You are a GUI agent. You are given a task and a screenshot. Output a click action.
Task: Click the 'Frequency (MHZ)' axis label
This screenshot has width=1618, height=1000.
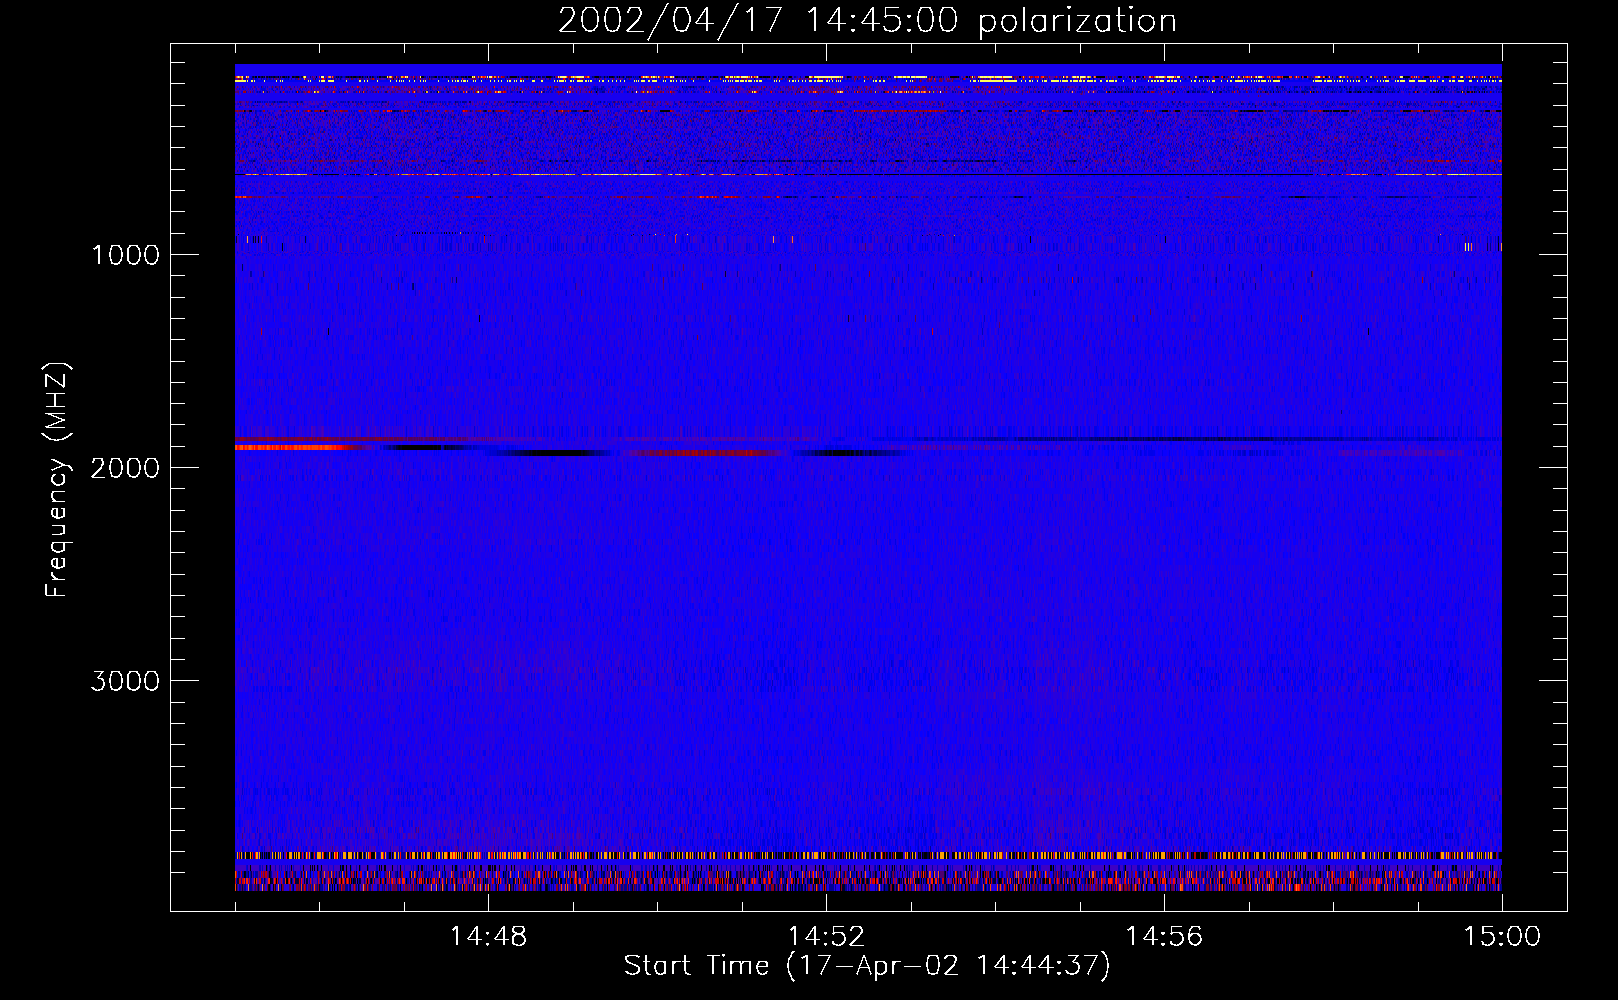(x=57, y=480)
